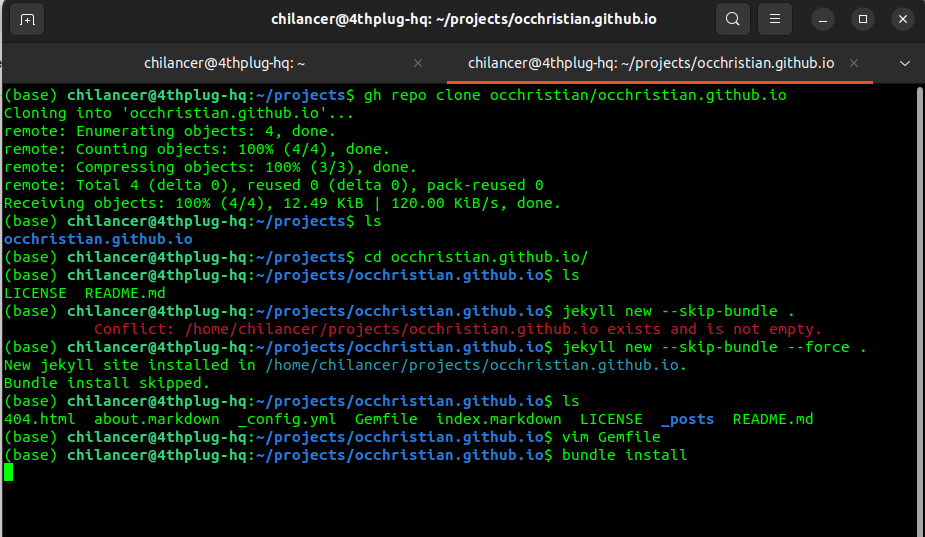This screenshot has width=925, height=537.
Task: Click 'remote: Counting objects' output line
Action: pos(197,149)
